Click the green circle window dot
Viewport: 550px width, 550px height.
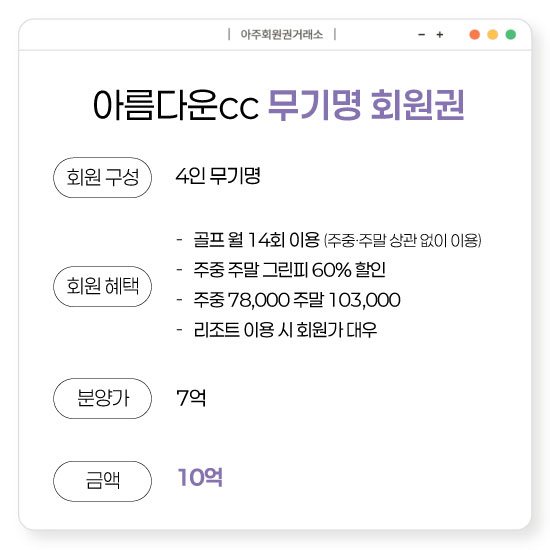click(x=511, y=35)
